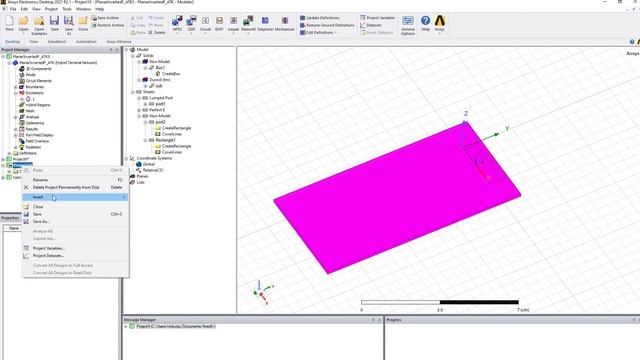Switch to the Automation ribbon tab
The image size is (640, 360).
coord(86,42)
